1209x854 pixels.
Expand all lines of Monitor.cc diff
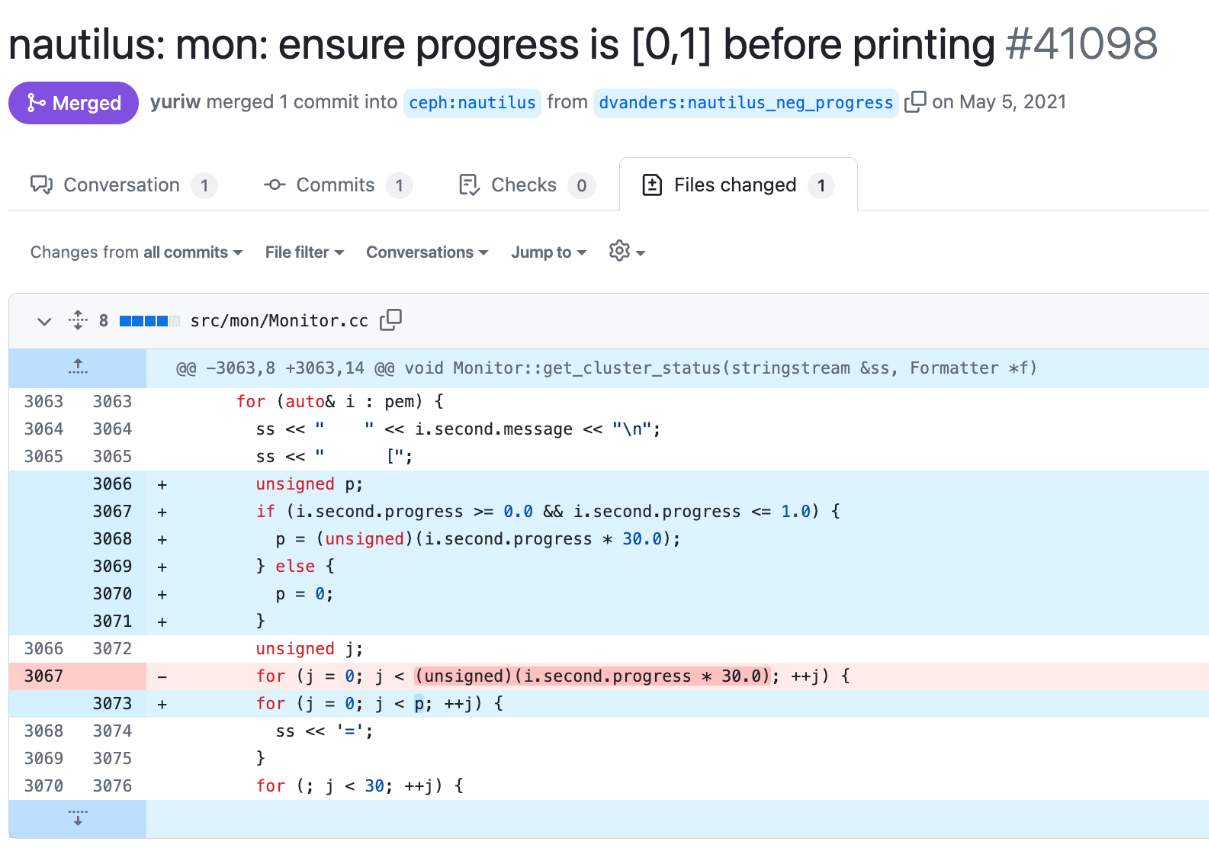[x=78, y=321]
